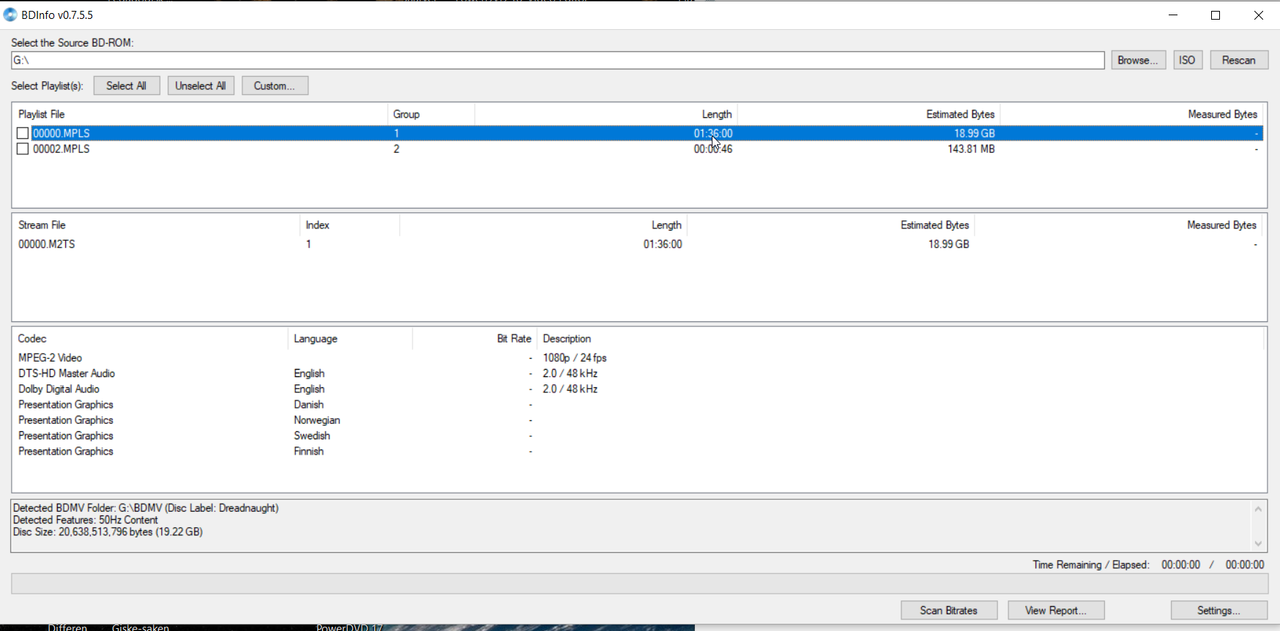Click the Detected Features: 50Hz Content line
The width and height of the screenshot is (1280, 631).
[x=85, y=520]
